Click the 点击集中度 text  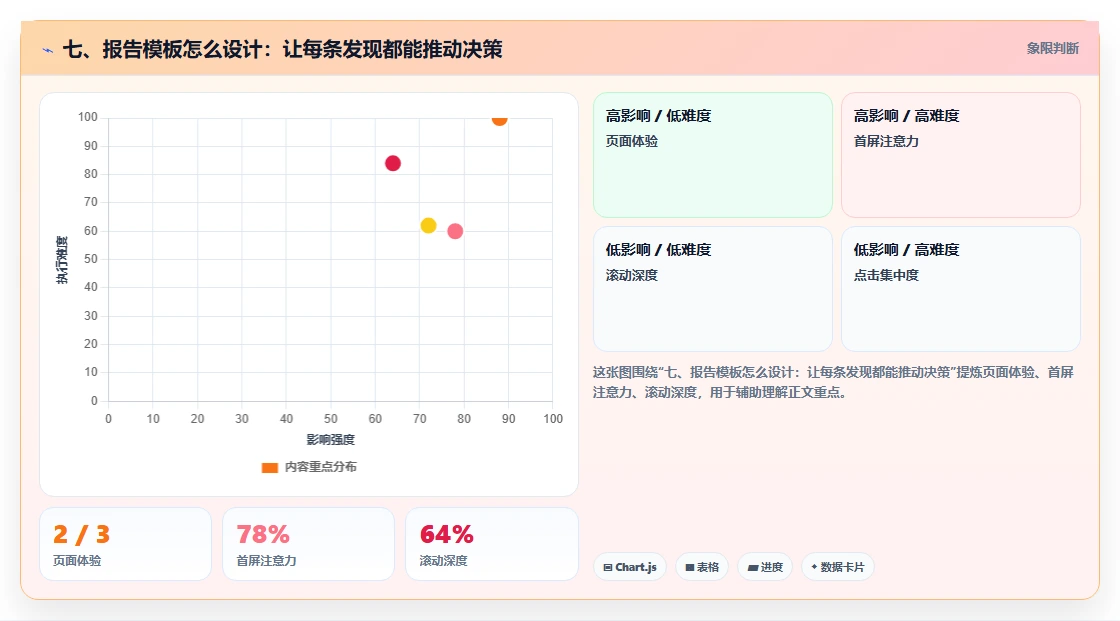click(886, 275)
